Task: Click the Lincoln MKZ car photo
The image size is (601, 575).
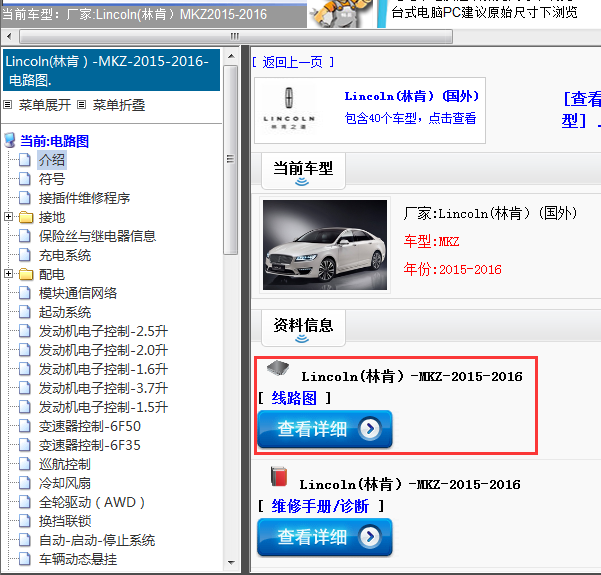Action: click(325, 245)
